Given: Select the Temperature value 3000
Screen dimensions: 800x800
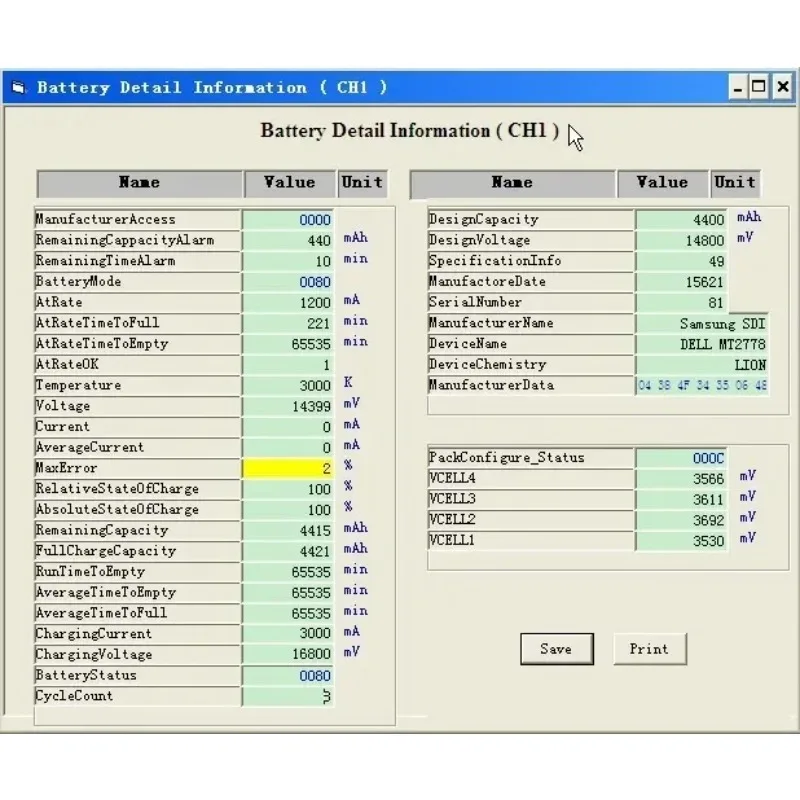Looking at the screenshot, I should coord(288,385).
